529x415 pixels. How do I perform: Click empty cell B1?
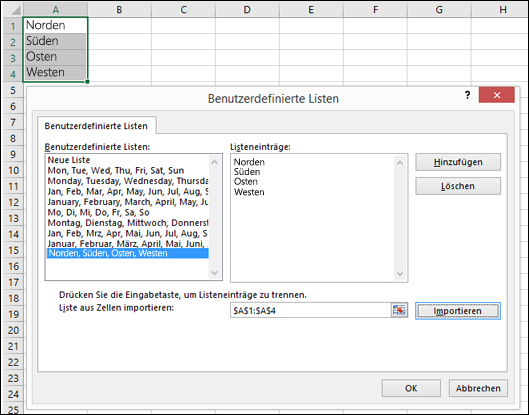click(x=119, y=25)
